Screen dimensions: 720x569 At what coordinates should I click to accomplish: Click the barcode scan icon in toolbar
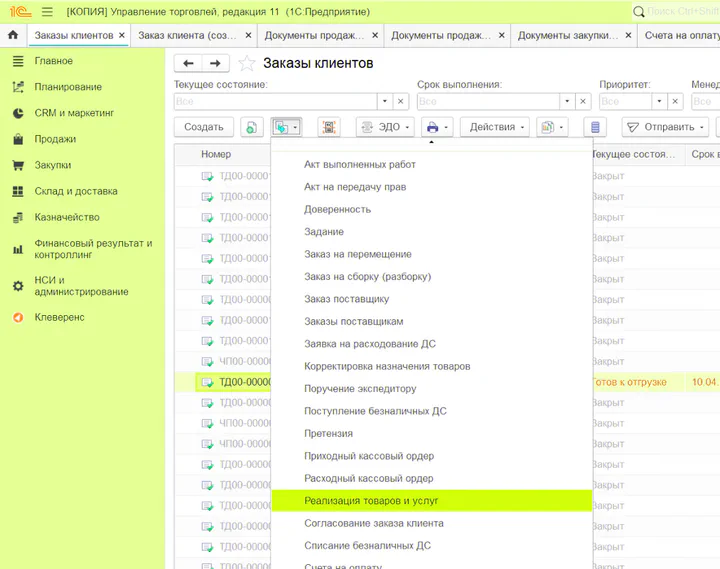(329, 127)
